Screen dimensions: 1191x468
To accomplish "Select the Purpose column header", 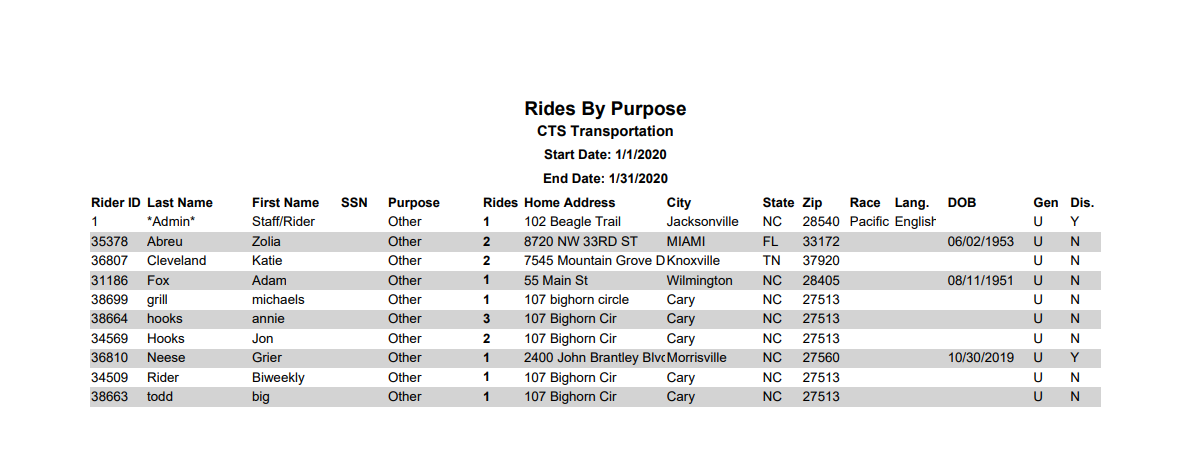I will tap(414, 203).
